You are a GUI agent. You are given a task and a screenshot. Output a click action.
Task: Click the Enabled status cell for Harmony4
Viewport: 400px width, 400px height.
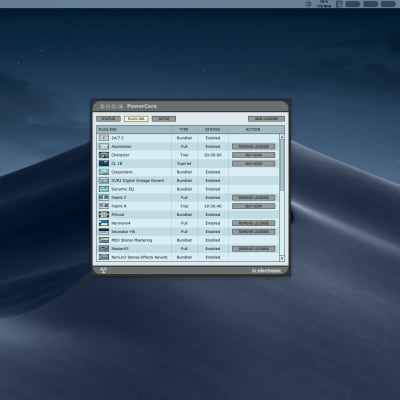[213, 223]
